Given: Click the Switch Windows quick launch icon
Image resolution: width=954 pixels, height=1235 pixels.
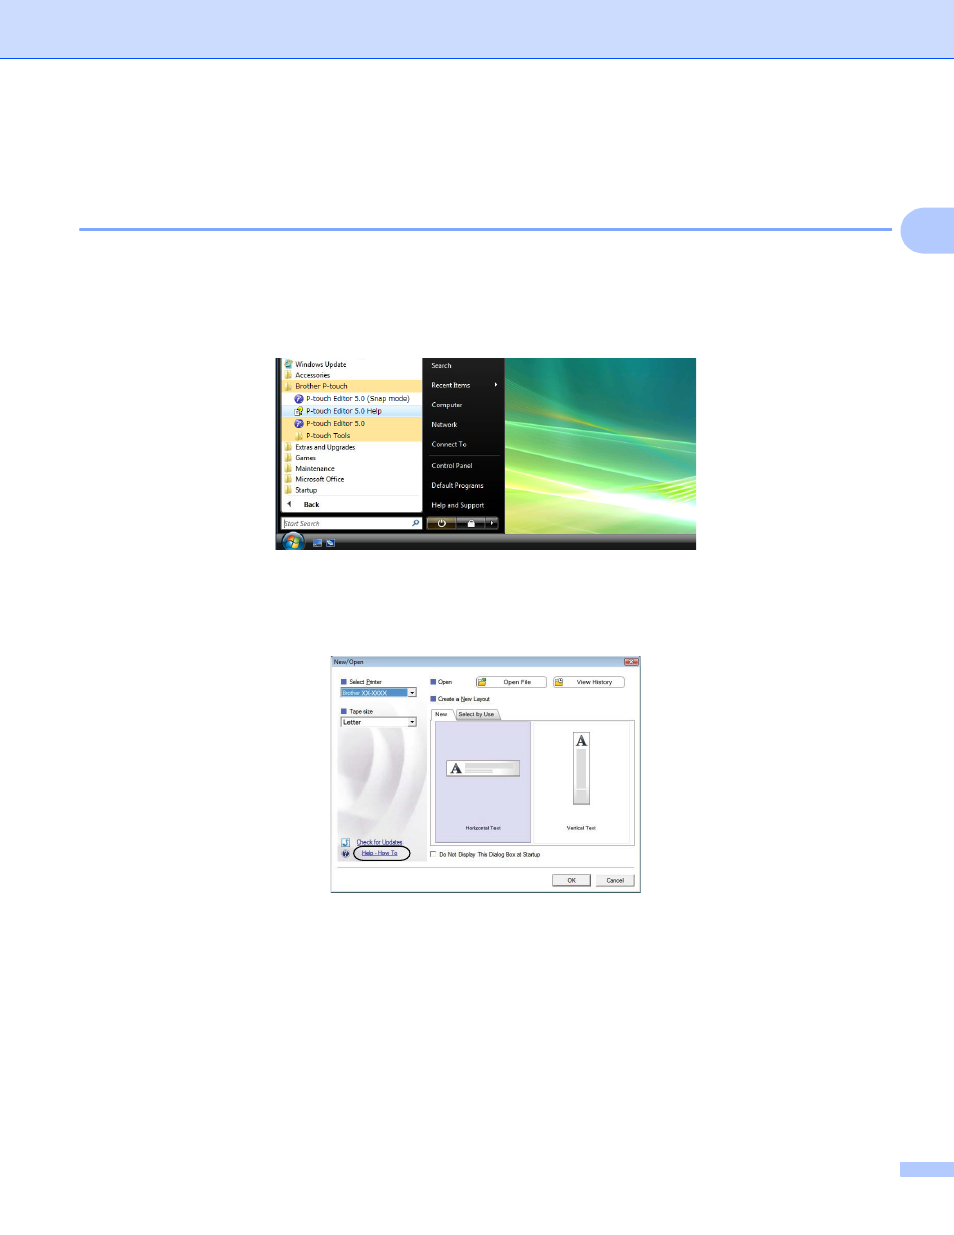Looking at the screenshot, I should [330, 543].
